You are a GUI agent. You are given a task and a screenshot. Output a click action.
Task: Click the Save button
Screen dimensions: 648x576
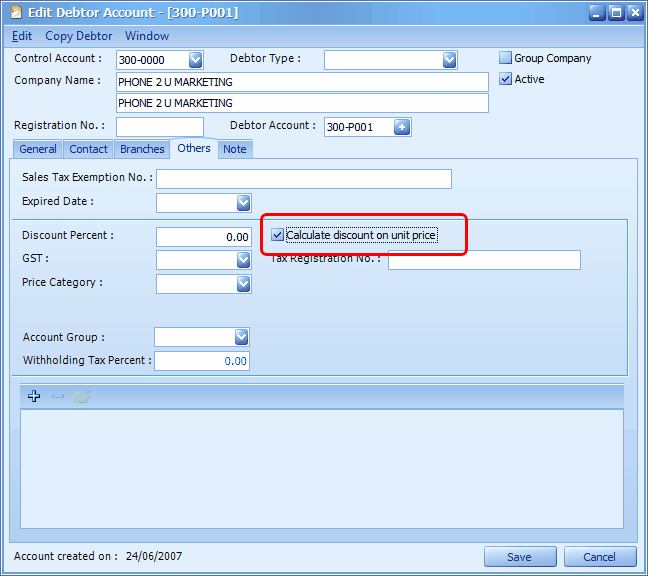point(520,557)
